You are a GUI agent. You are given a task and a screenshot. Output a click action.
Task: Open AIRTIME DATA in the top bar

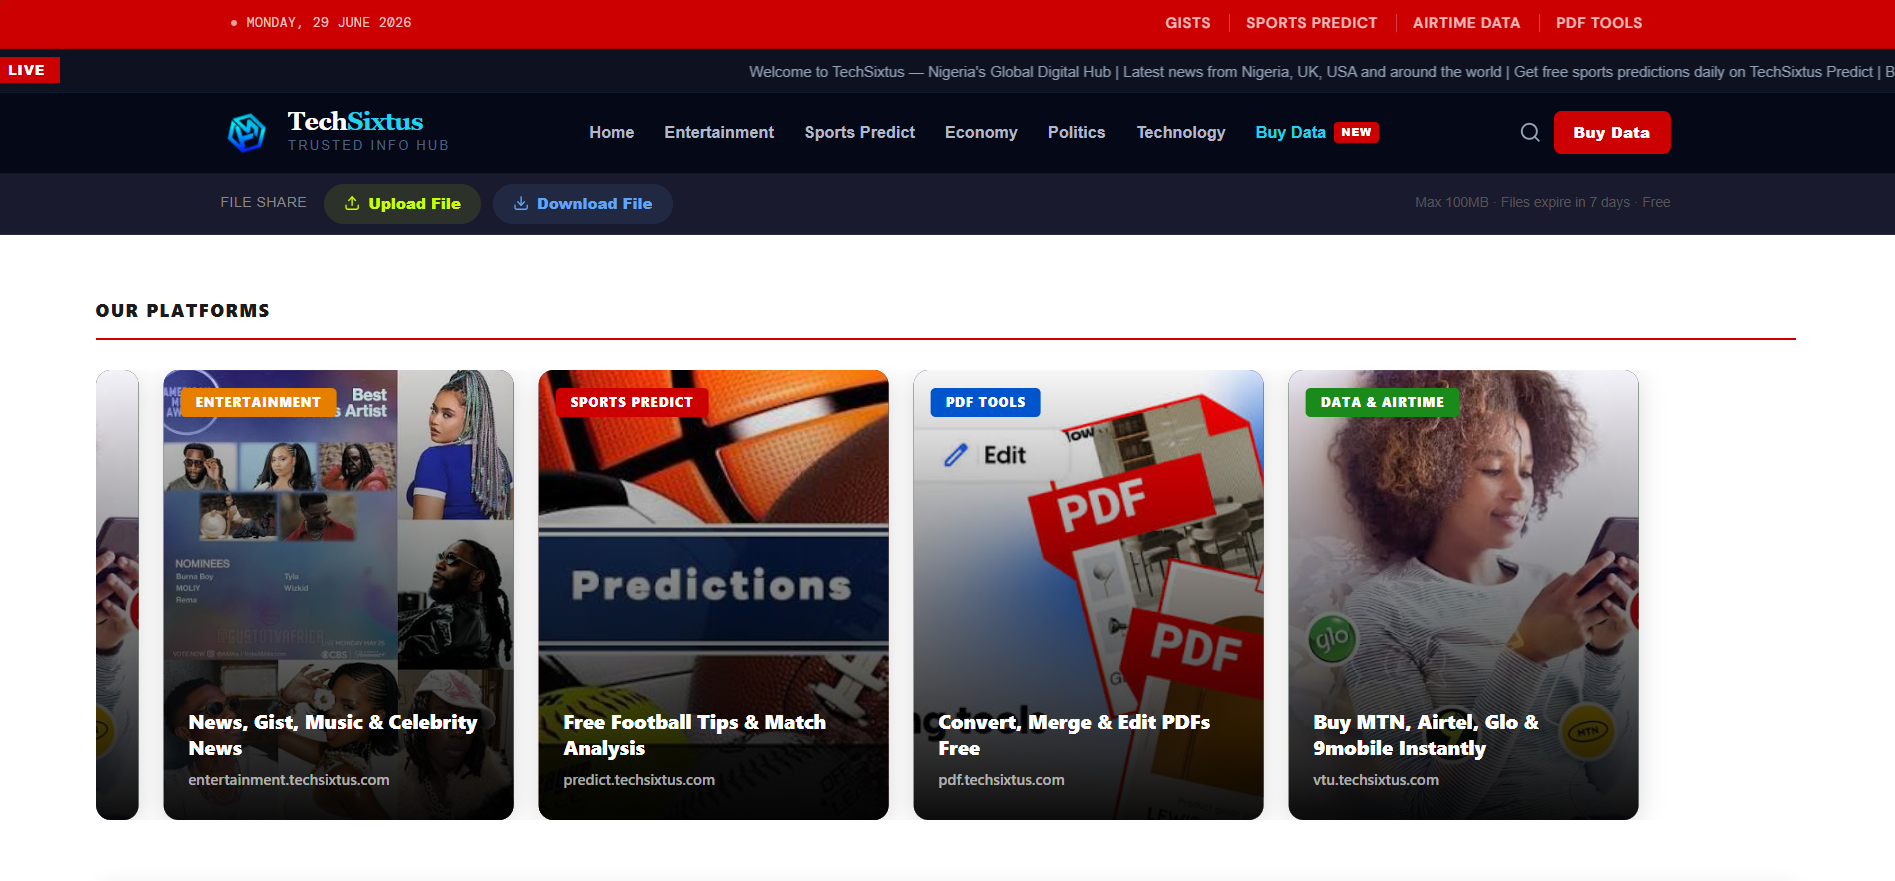[x=1466, y=23]
